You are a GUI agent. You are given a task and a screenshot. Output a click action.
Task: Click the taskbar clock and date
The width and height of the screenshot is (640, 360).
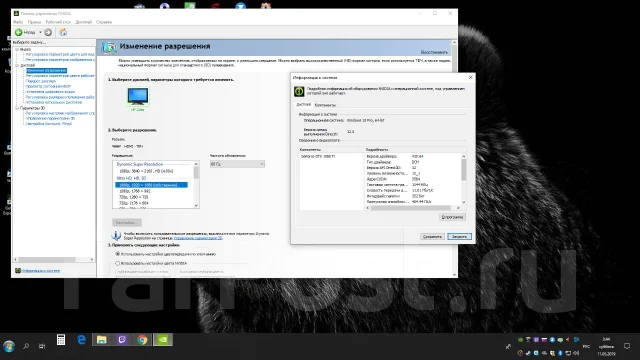[x=606, y=346]
